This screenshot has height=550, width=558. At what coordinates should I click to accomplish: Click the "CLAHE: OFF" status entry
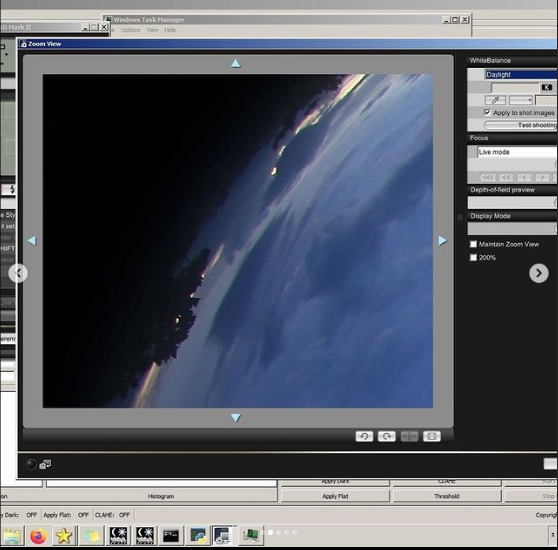(112, 515)
